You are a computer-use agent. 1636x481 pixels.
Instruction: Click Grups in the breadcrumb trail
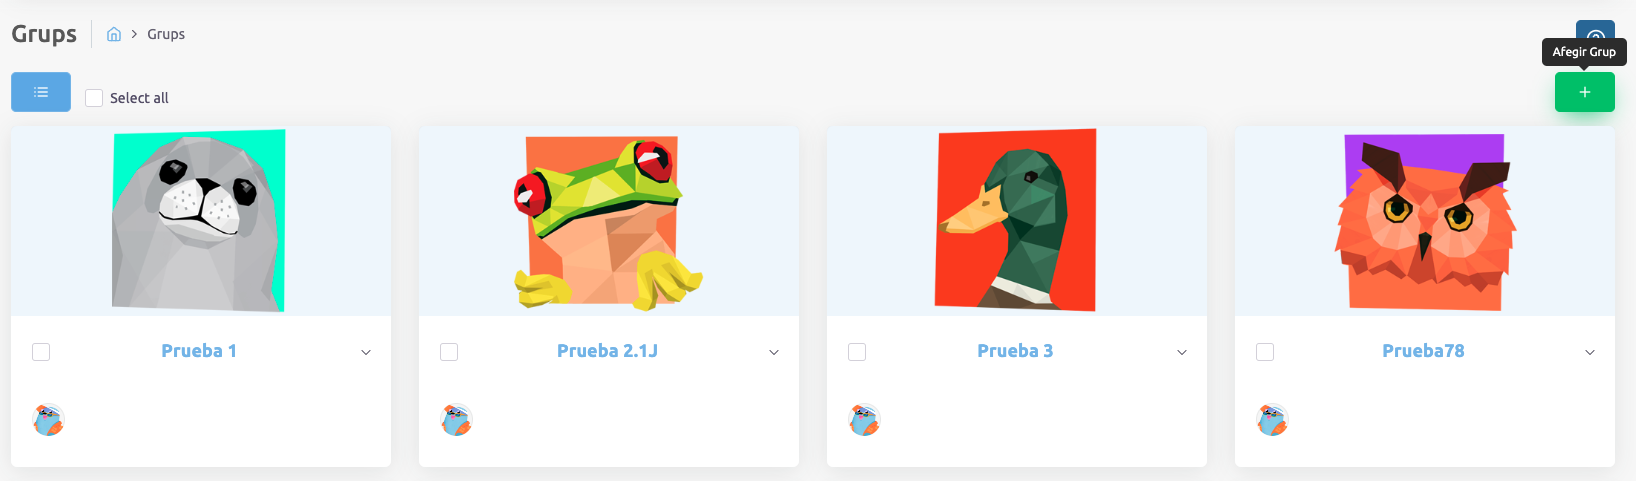(166, 34)
